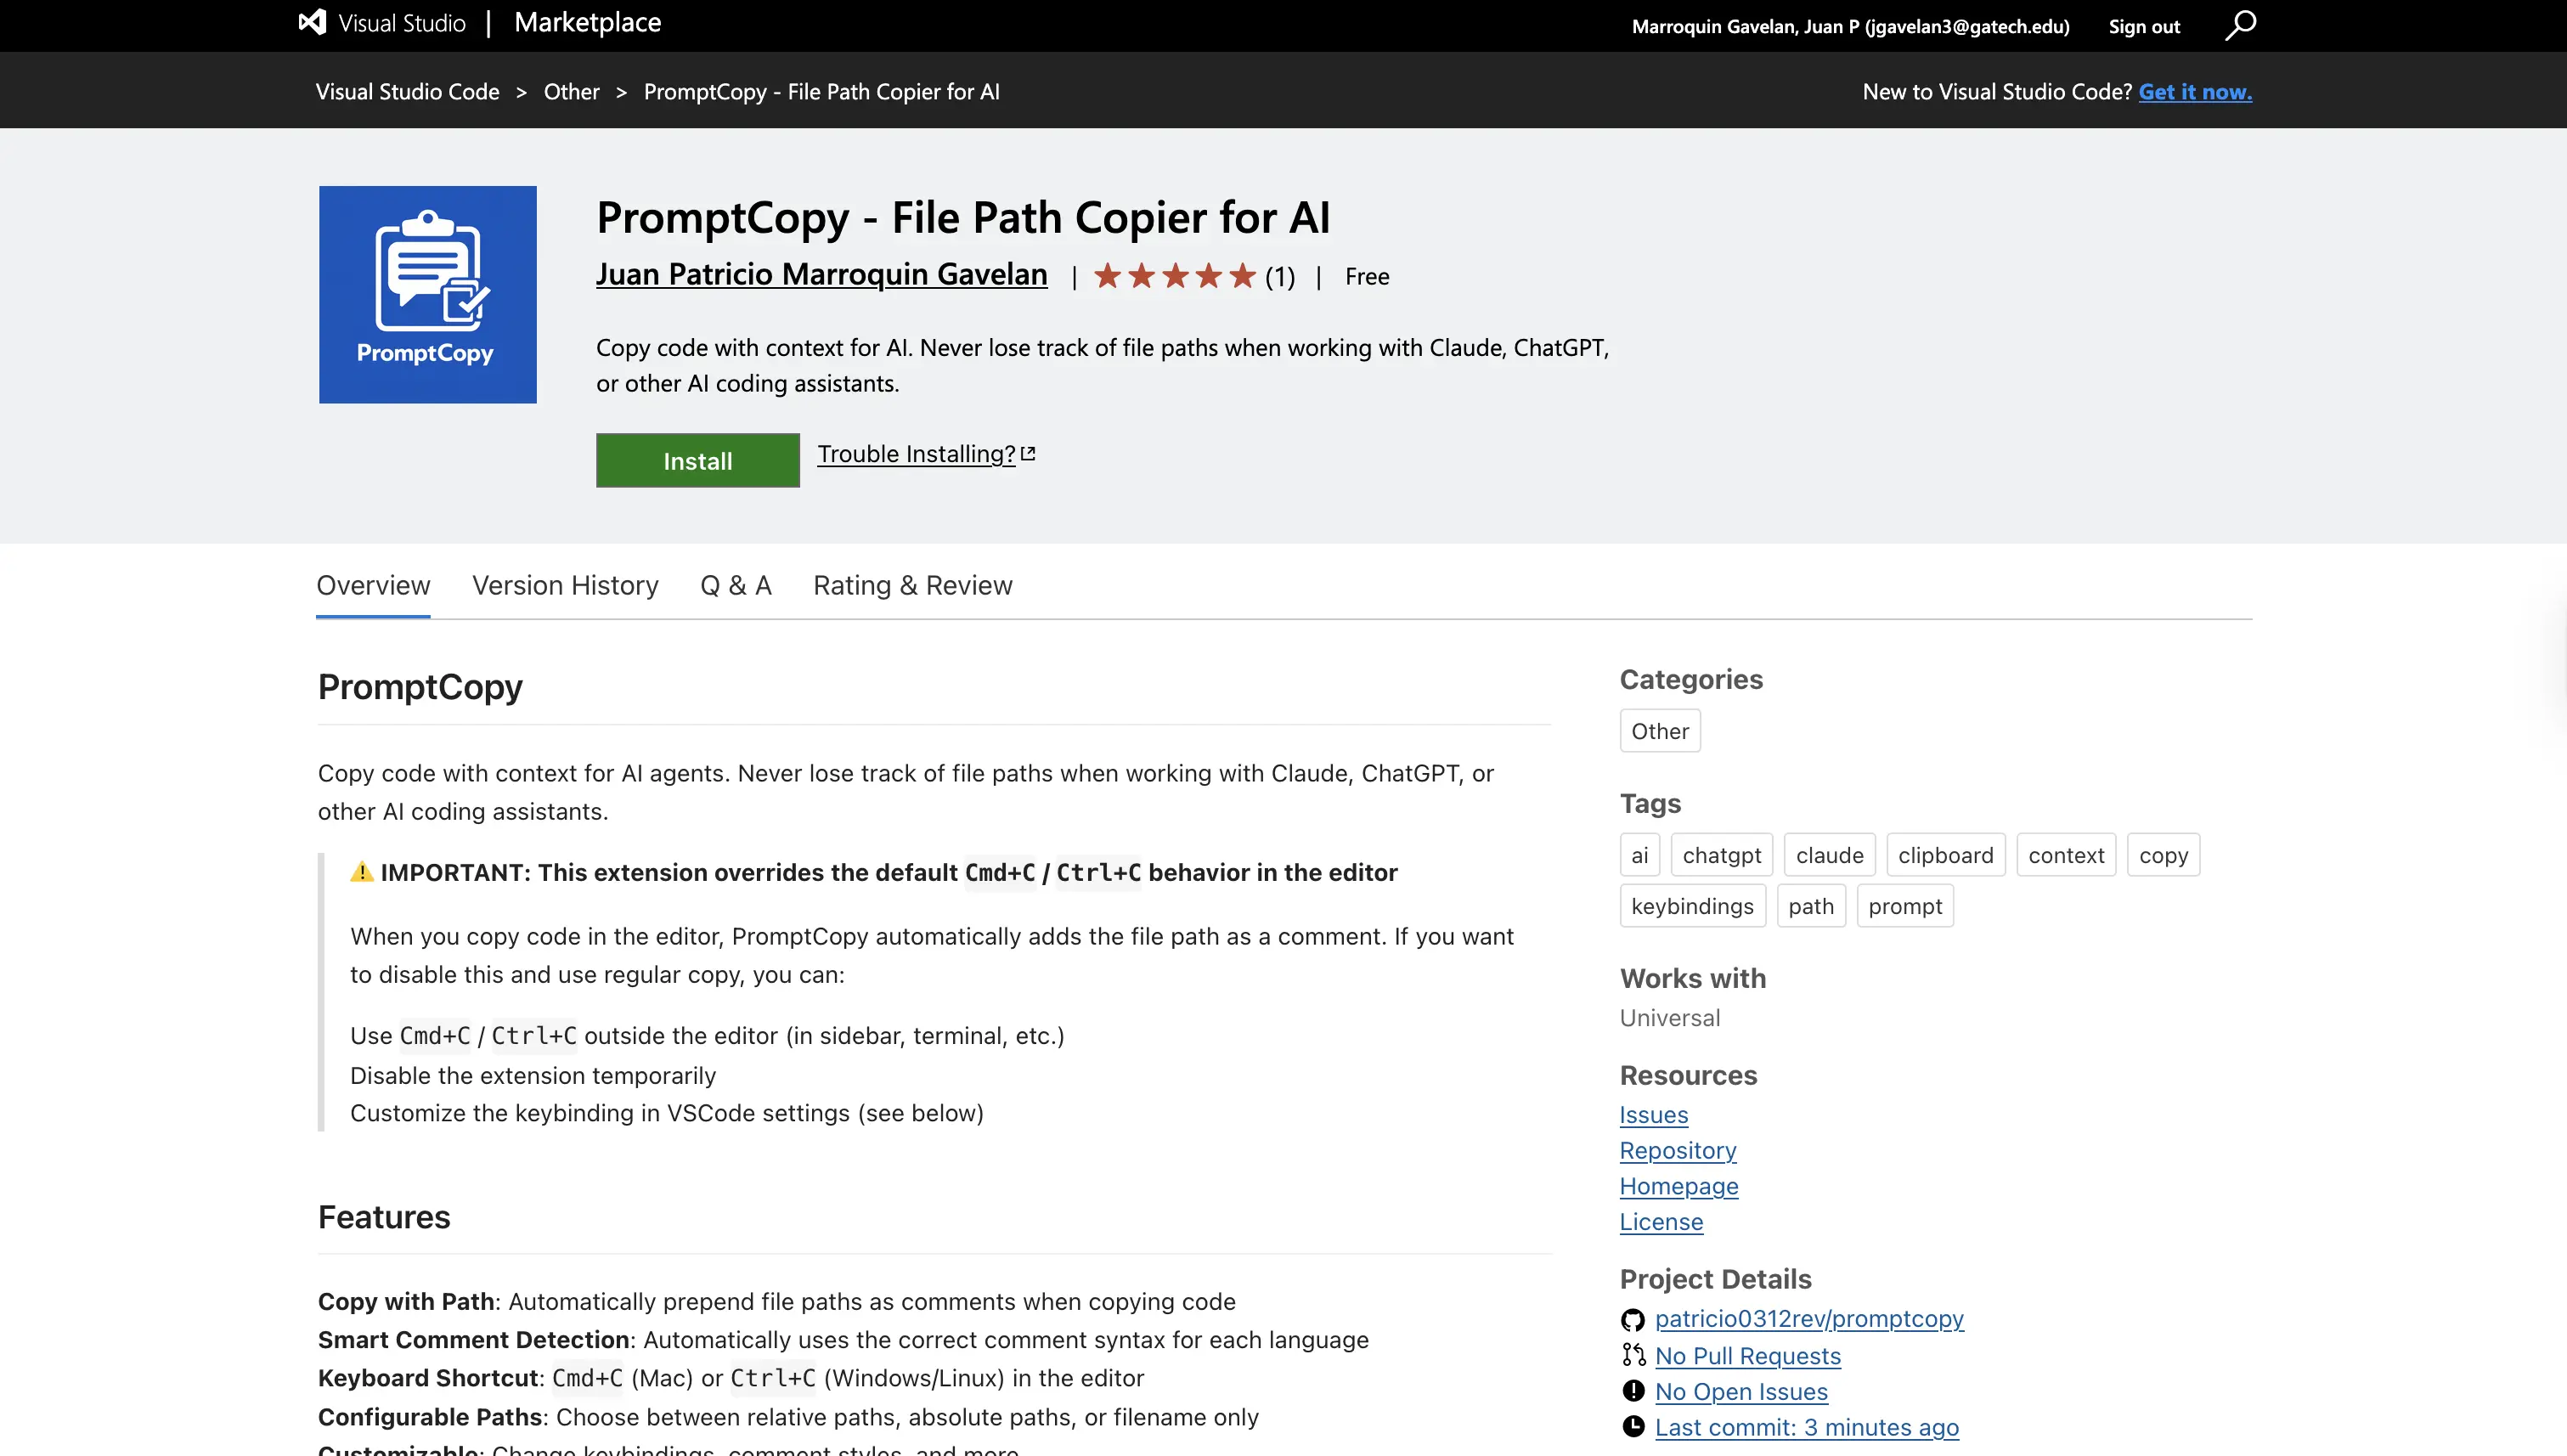Image resolution: width=2567 pixels, height=1456 pixels.
Task: Click the Sign out link
Action: click(x=2144, y=27)
